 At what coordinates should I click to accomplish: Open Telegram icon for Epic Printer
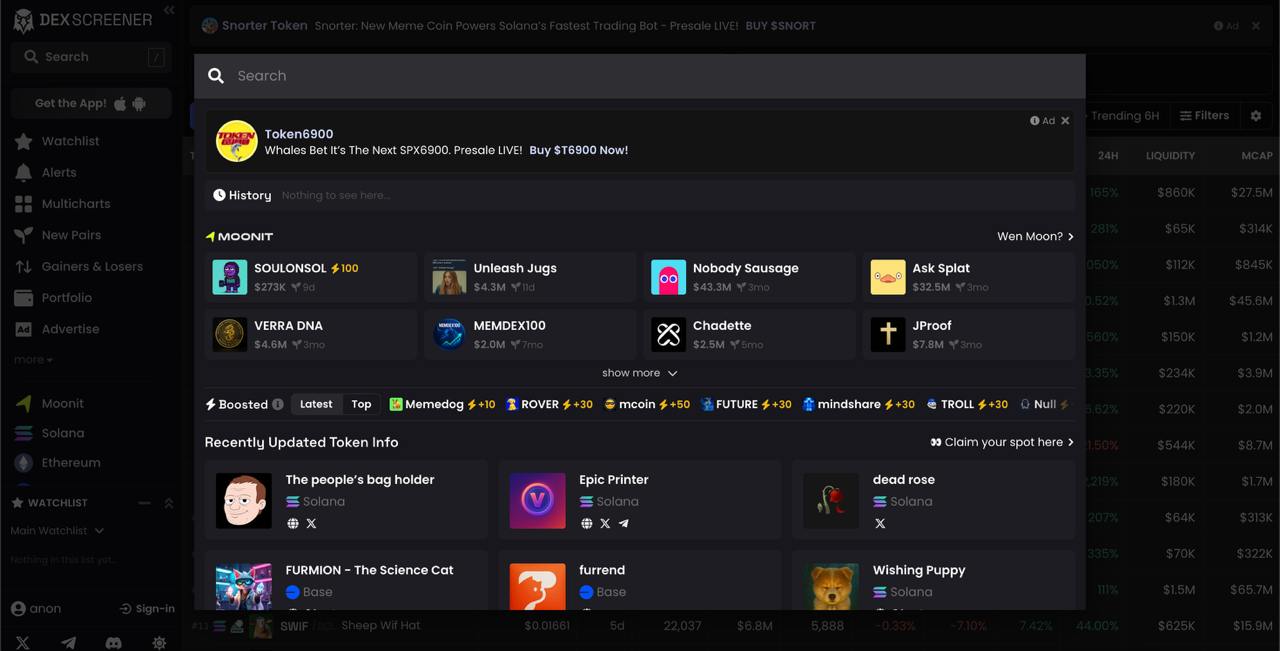tap(624, 523)
